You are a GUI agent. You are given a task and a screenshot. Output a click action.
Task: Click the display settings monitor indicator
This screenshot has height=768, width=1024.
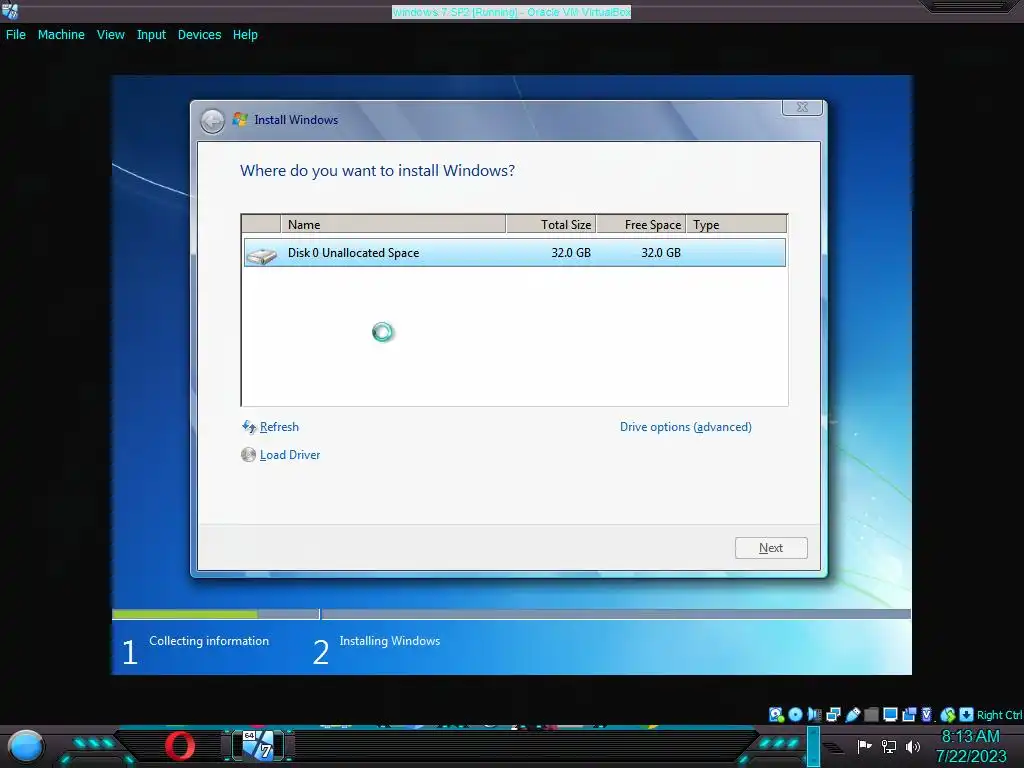pos(890,714)
